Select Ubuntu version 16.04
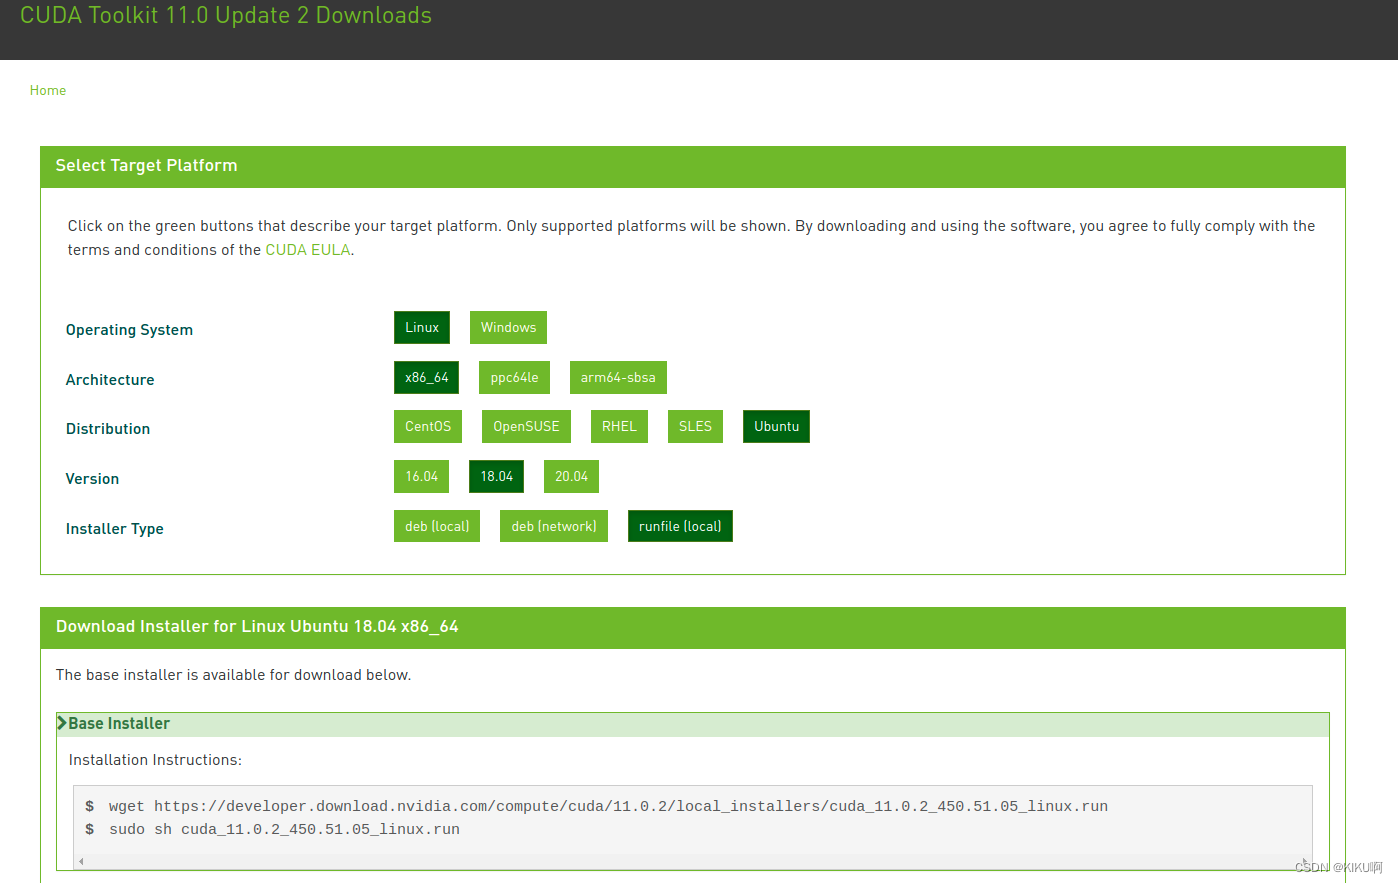 pos(422,476)
